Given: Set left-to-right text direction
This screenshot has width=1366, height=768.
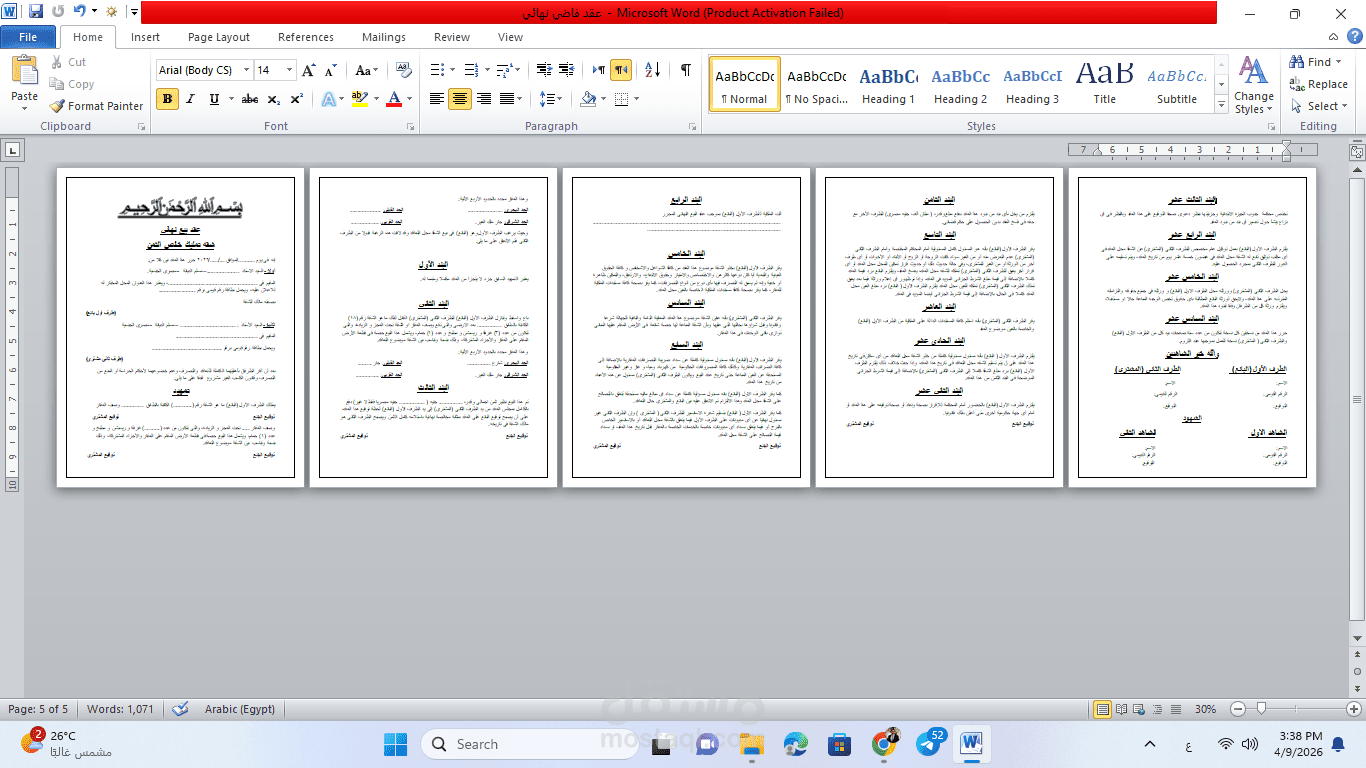Looking at the screenshot, I should (x=598, y=70).
